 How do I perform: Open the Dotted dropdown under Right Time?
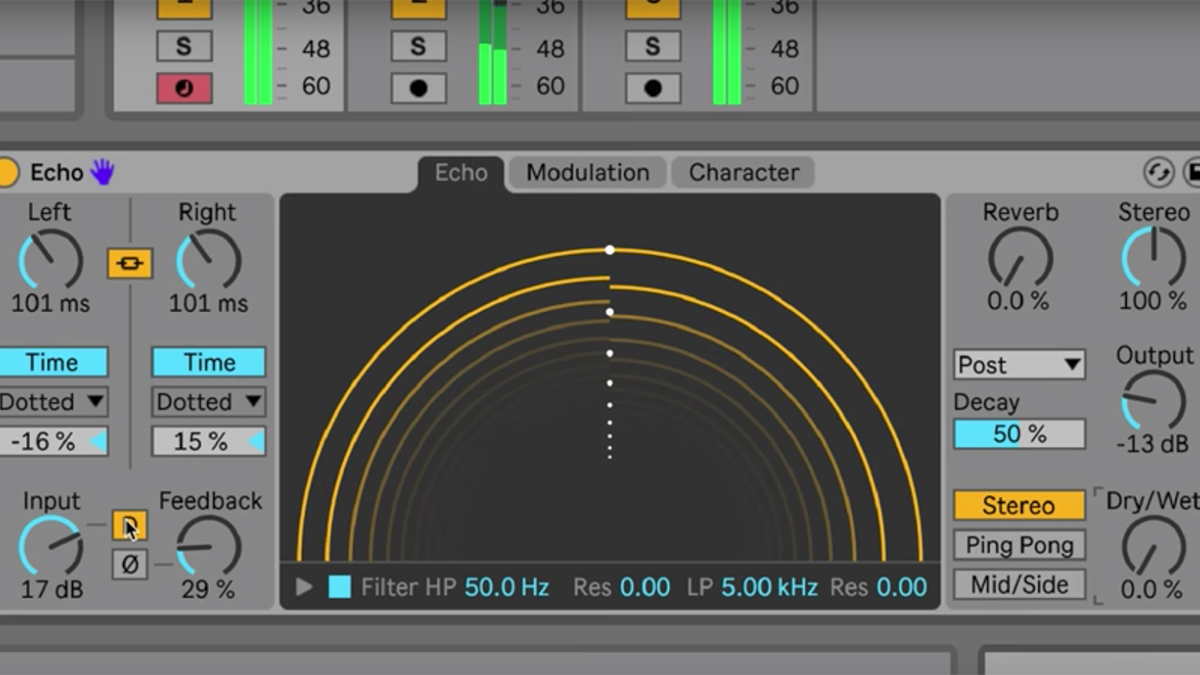pos(207,402)
